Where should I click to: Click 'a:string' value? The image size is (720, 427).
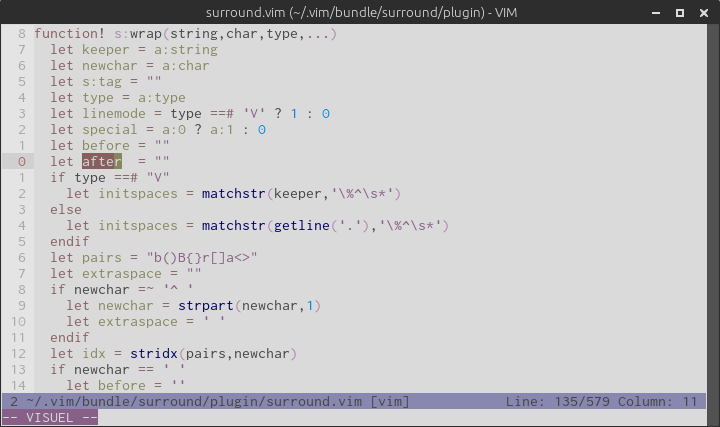(x=186, y=50)
